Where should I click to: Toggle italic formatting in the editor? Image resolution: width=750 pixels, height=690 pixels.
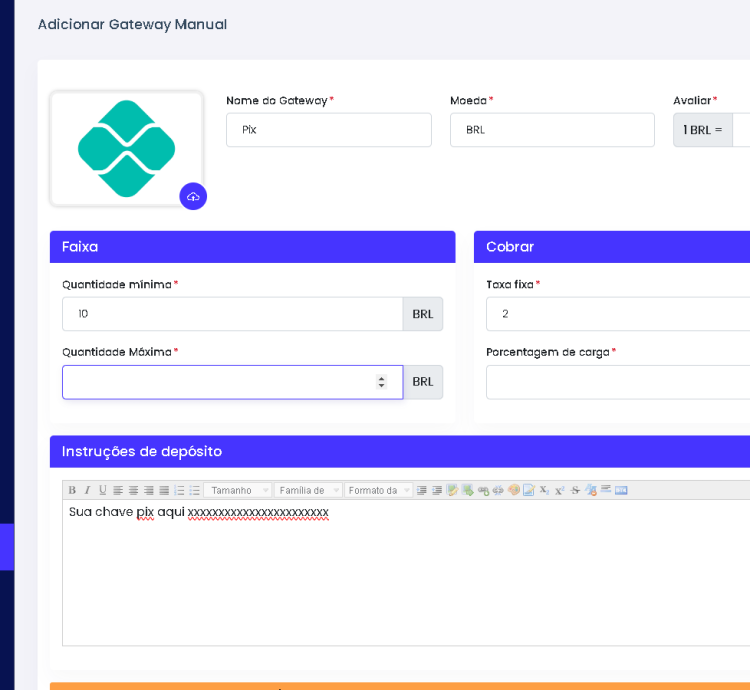coord(87,490)
